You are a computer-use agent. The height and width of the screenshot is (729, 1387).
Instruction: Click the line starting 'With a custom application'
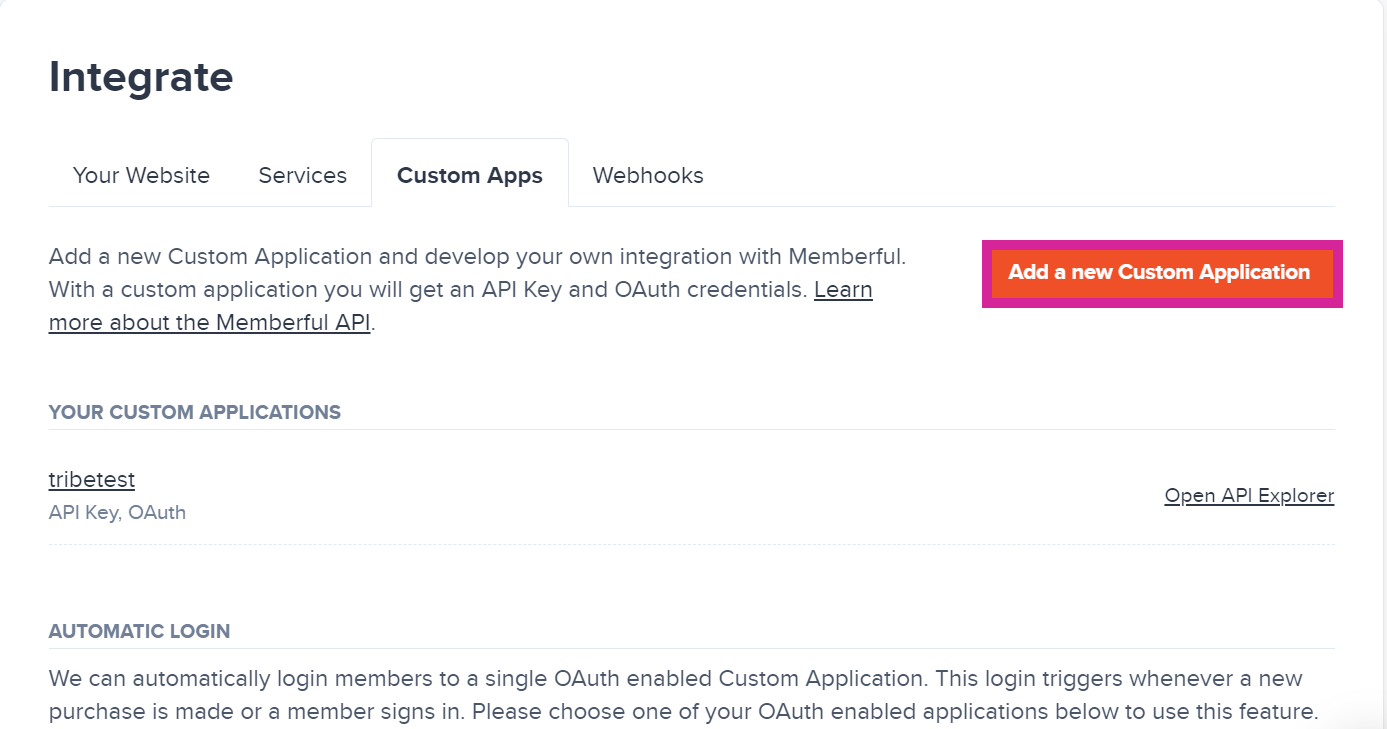430,290
